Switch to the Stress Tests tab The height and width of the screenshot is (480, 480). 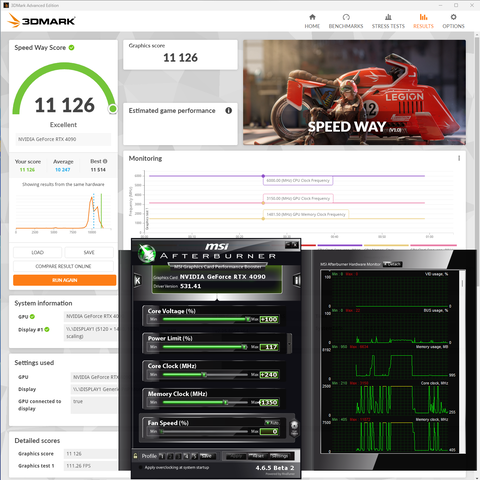[x=388, y=21]
